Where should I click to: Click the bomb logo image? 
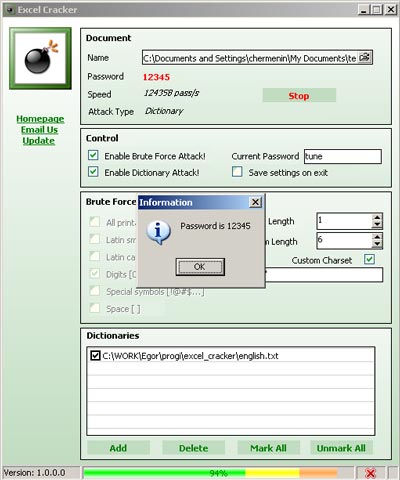click(x=40, y=58)
